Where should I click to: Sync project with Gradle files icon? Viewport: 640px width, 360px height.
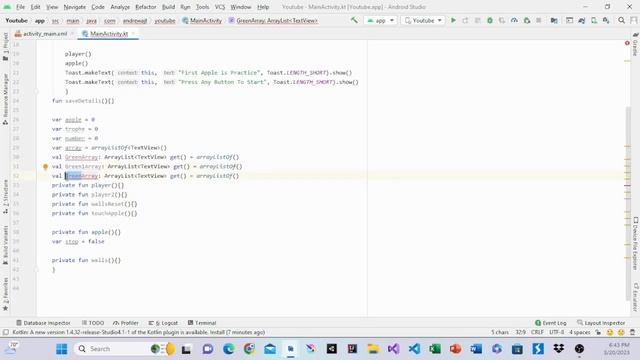point(582,20)
